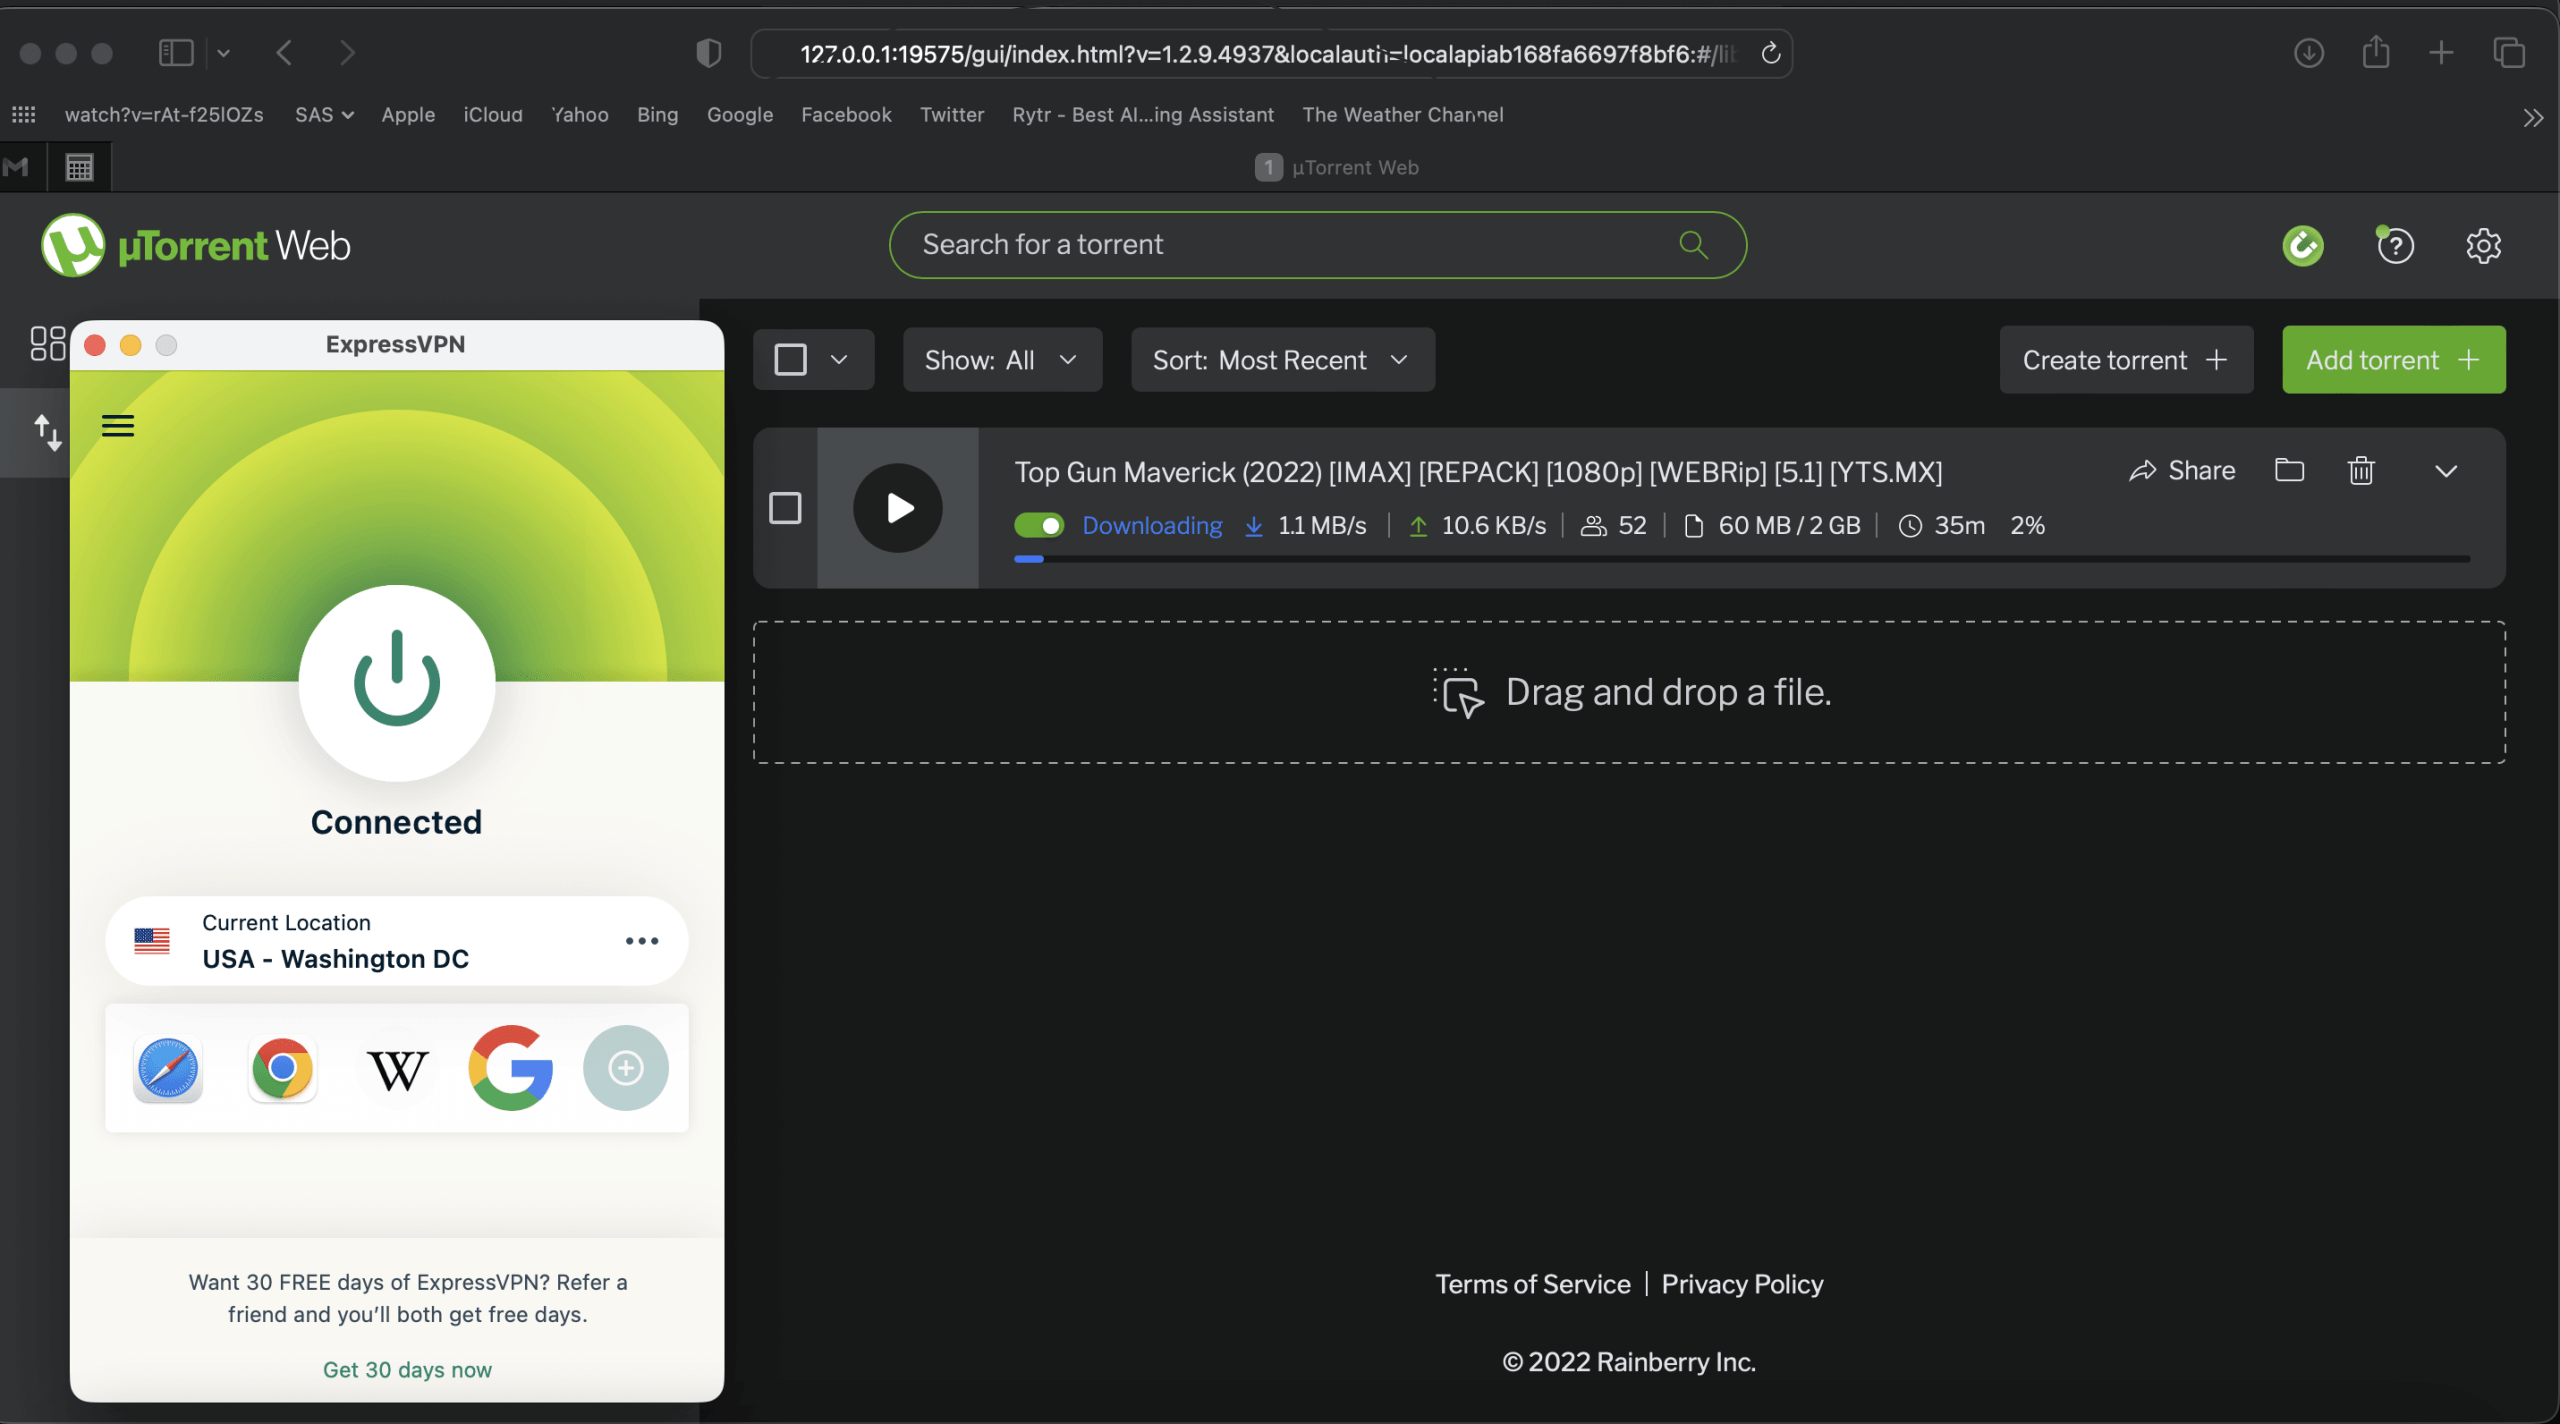
Task: Toggle the Downloading switch off
Action: coord(1039,525)
